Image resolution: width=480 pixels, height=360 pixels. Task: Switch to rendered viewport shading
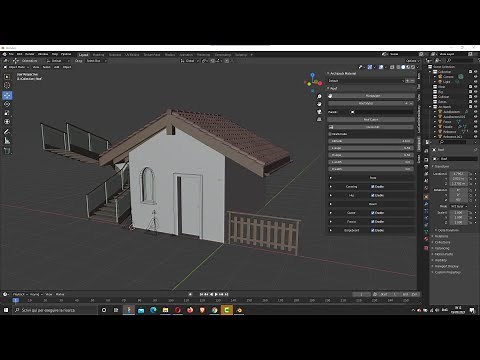pos(413,67)
